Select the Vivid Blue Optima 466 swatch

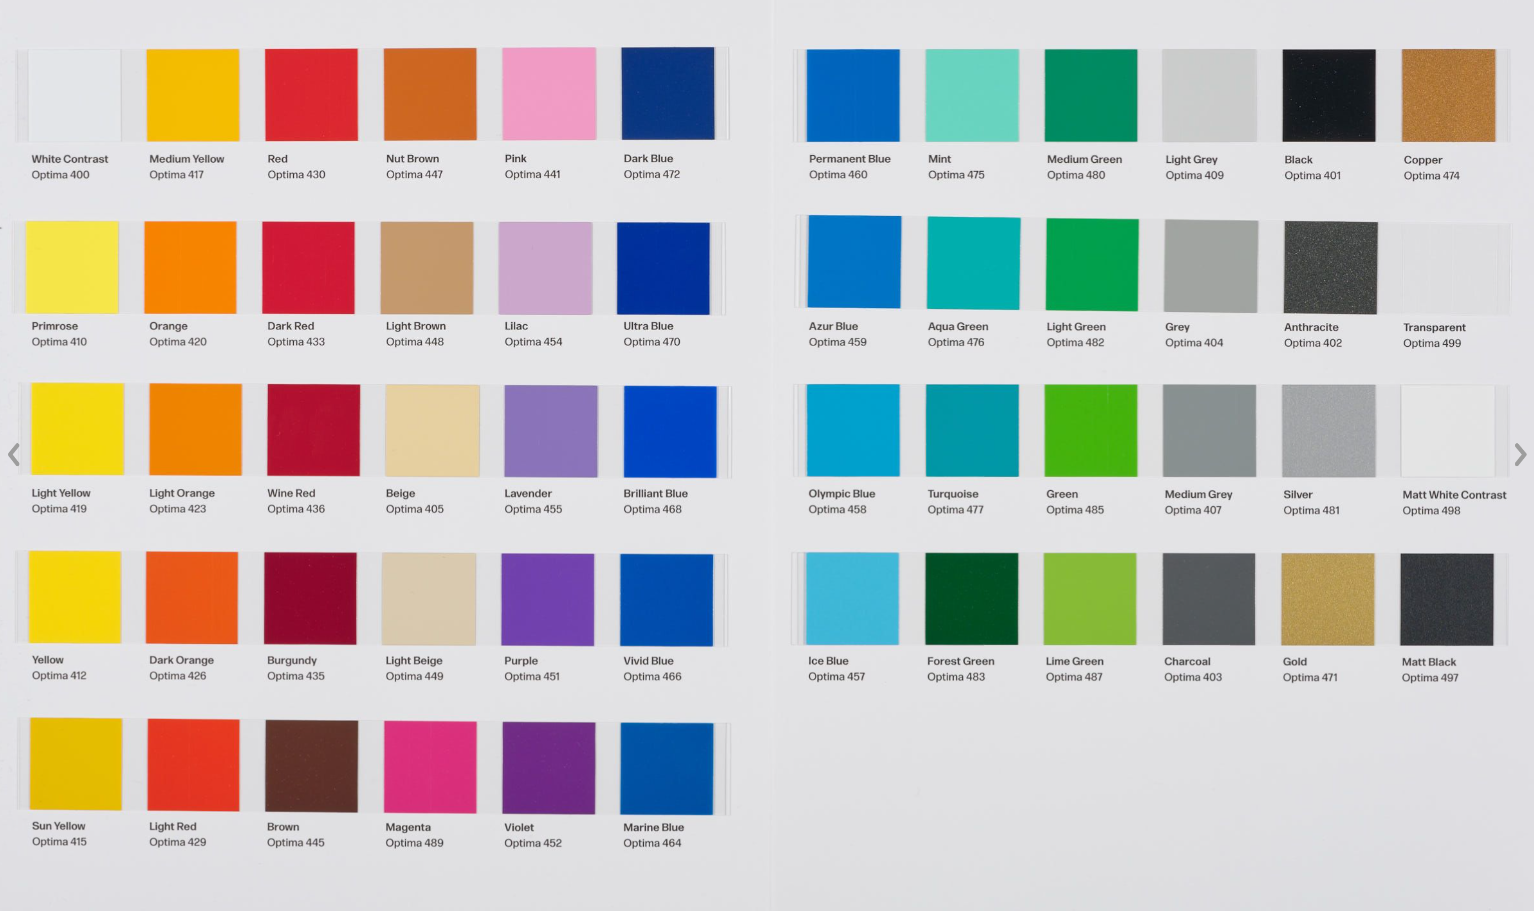[667, 600]
